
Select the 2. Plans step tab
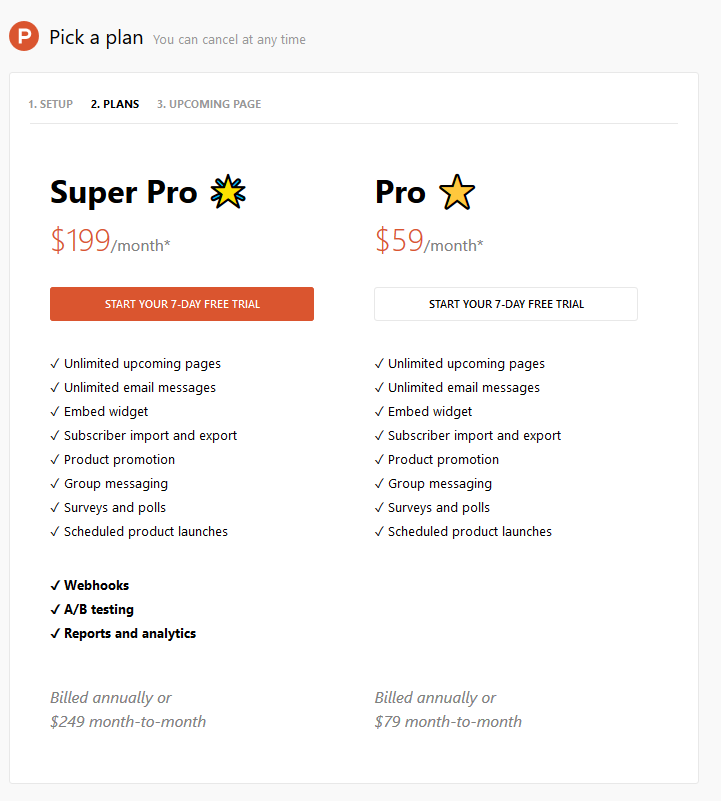click(x=115, y=104)
